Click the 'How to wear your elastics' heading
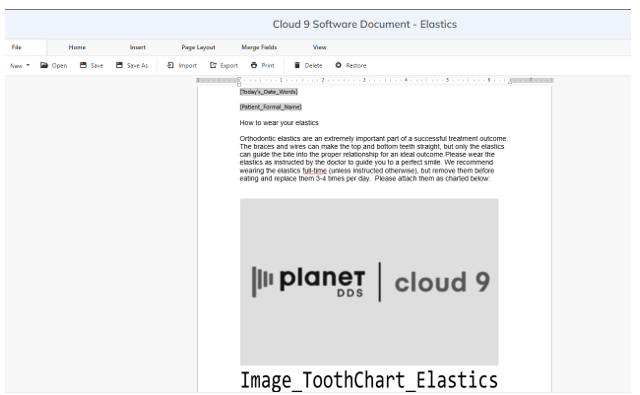The image size is (640, 395). pos(279,123)
